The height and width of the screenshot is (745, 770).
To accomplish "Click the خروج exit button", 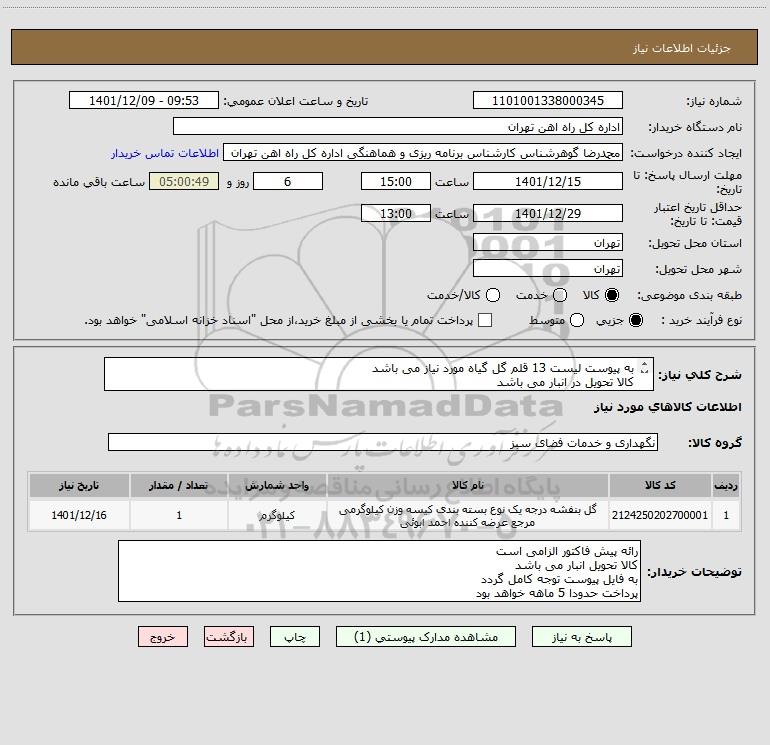I will coord(163,637).
